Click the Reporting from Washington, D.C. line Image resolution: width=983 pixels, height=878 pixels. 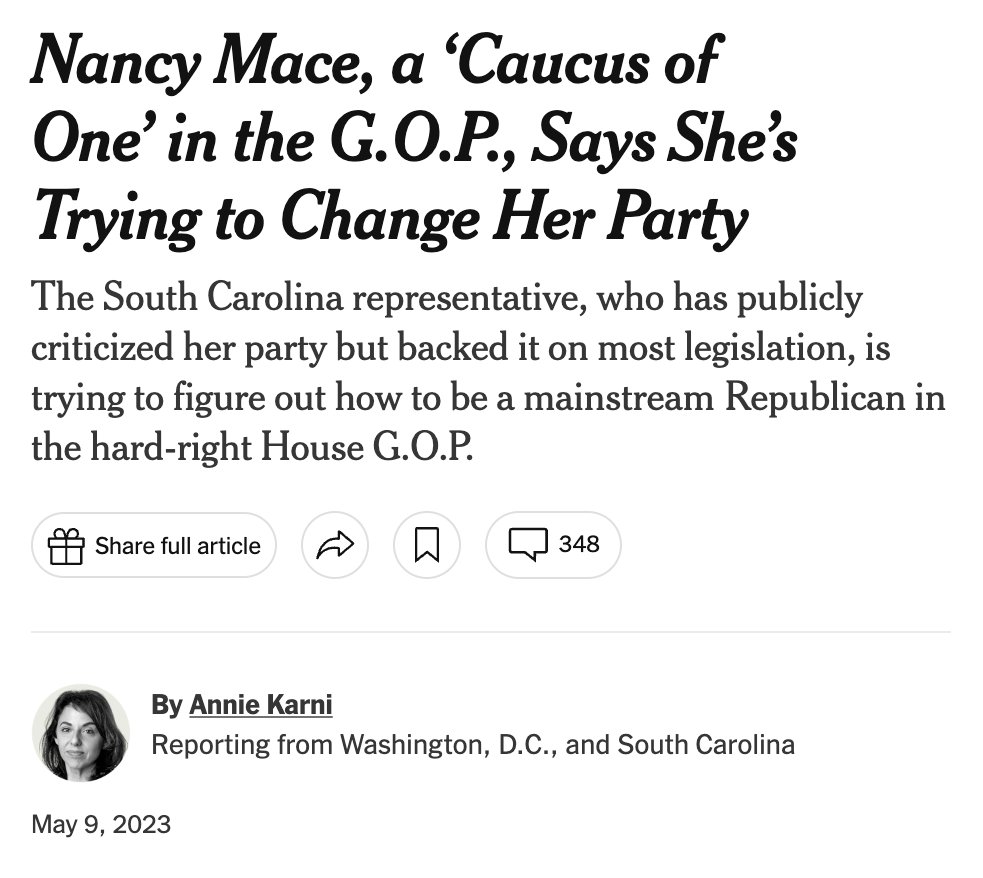click(x=473, y=745)
